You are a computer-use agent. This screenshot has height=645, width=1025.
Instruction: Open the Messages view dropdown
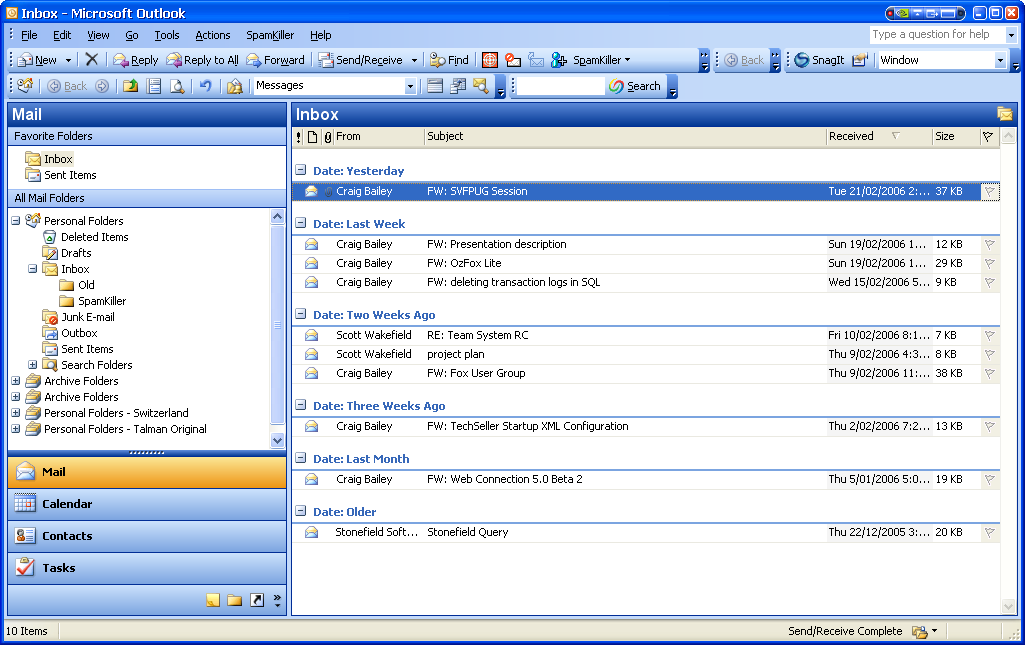pyautogui.click(x=410, y=86)
